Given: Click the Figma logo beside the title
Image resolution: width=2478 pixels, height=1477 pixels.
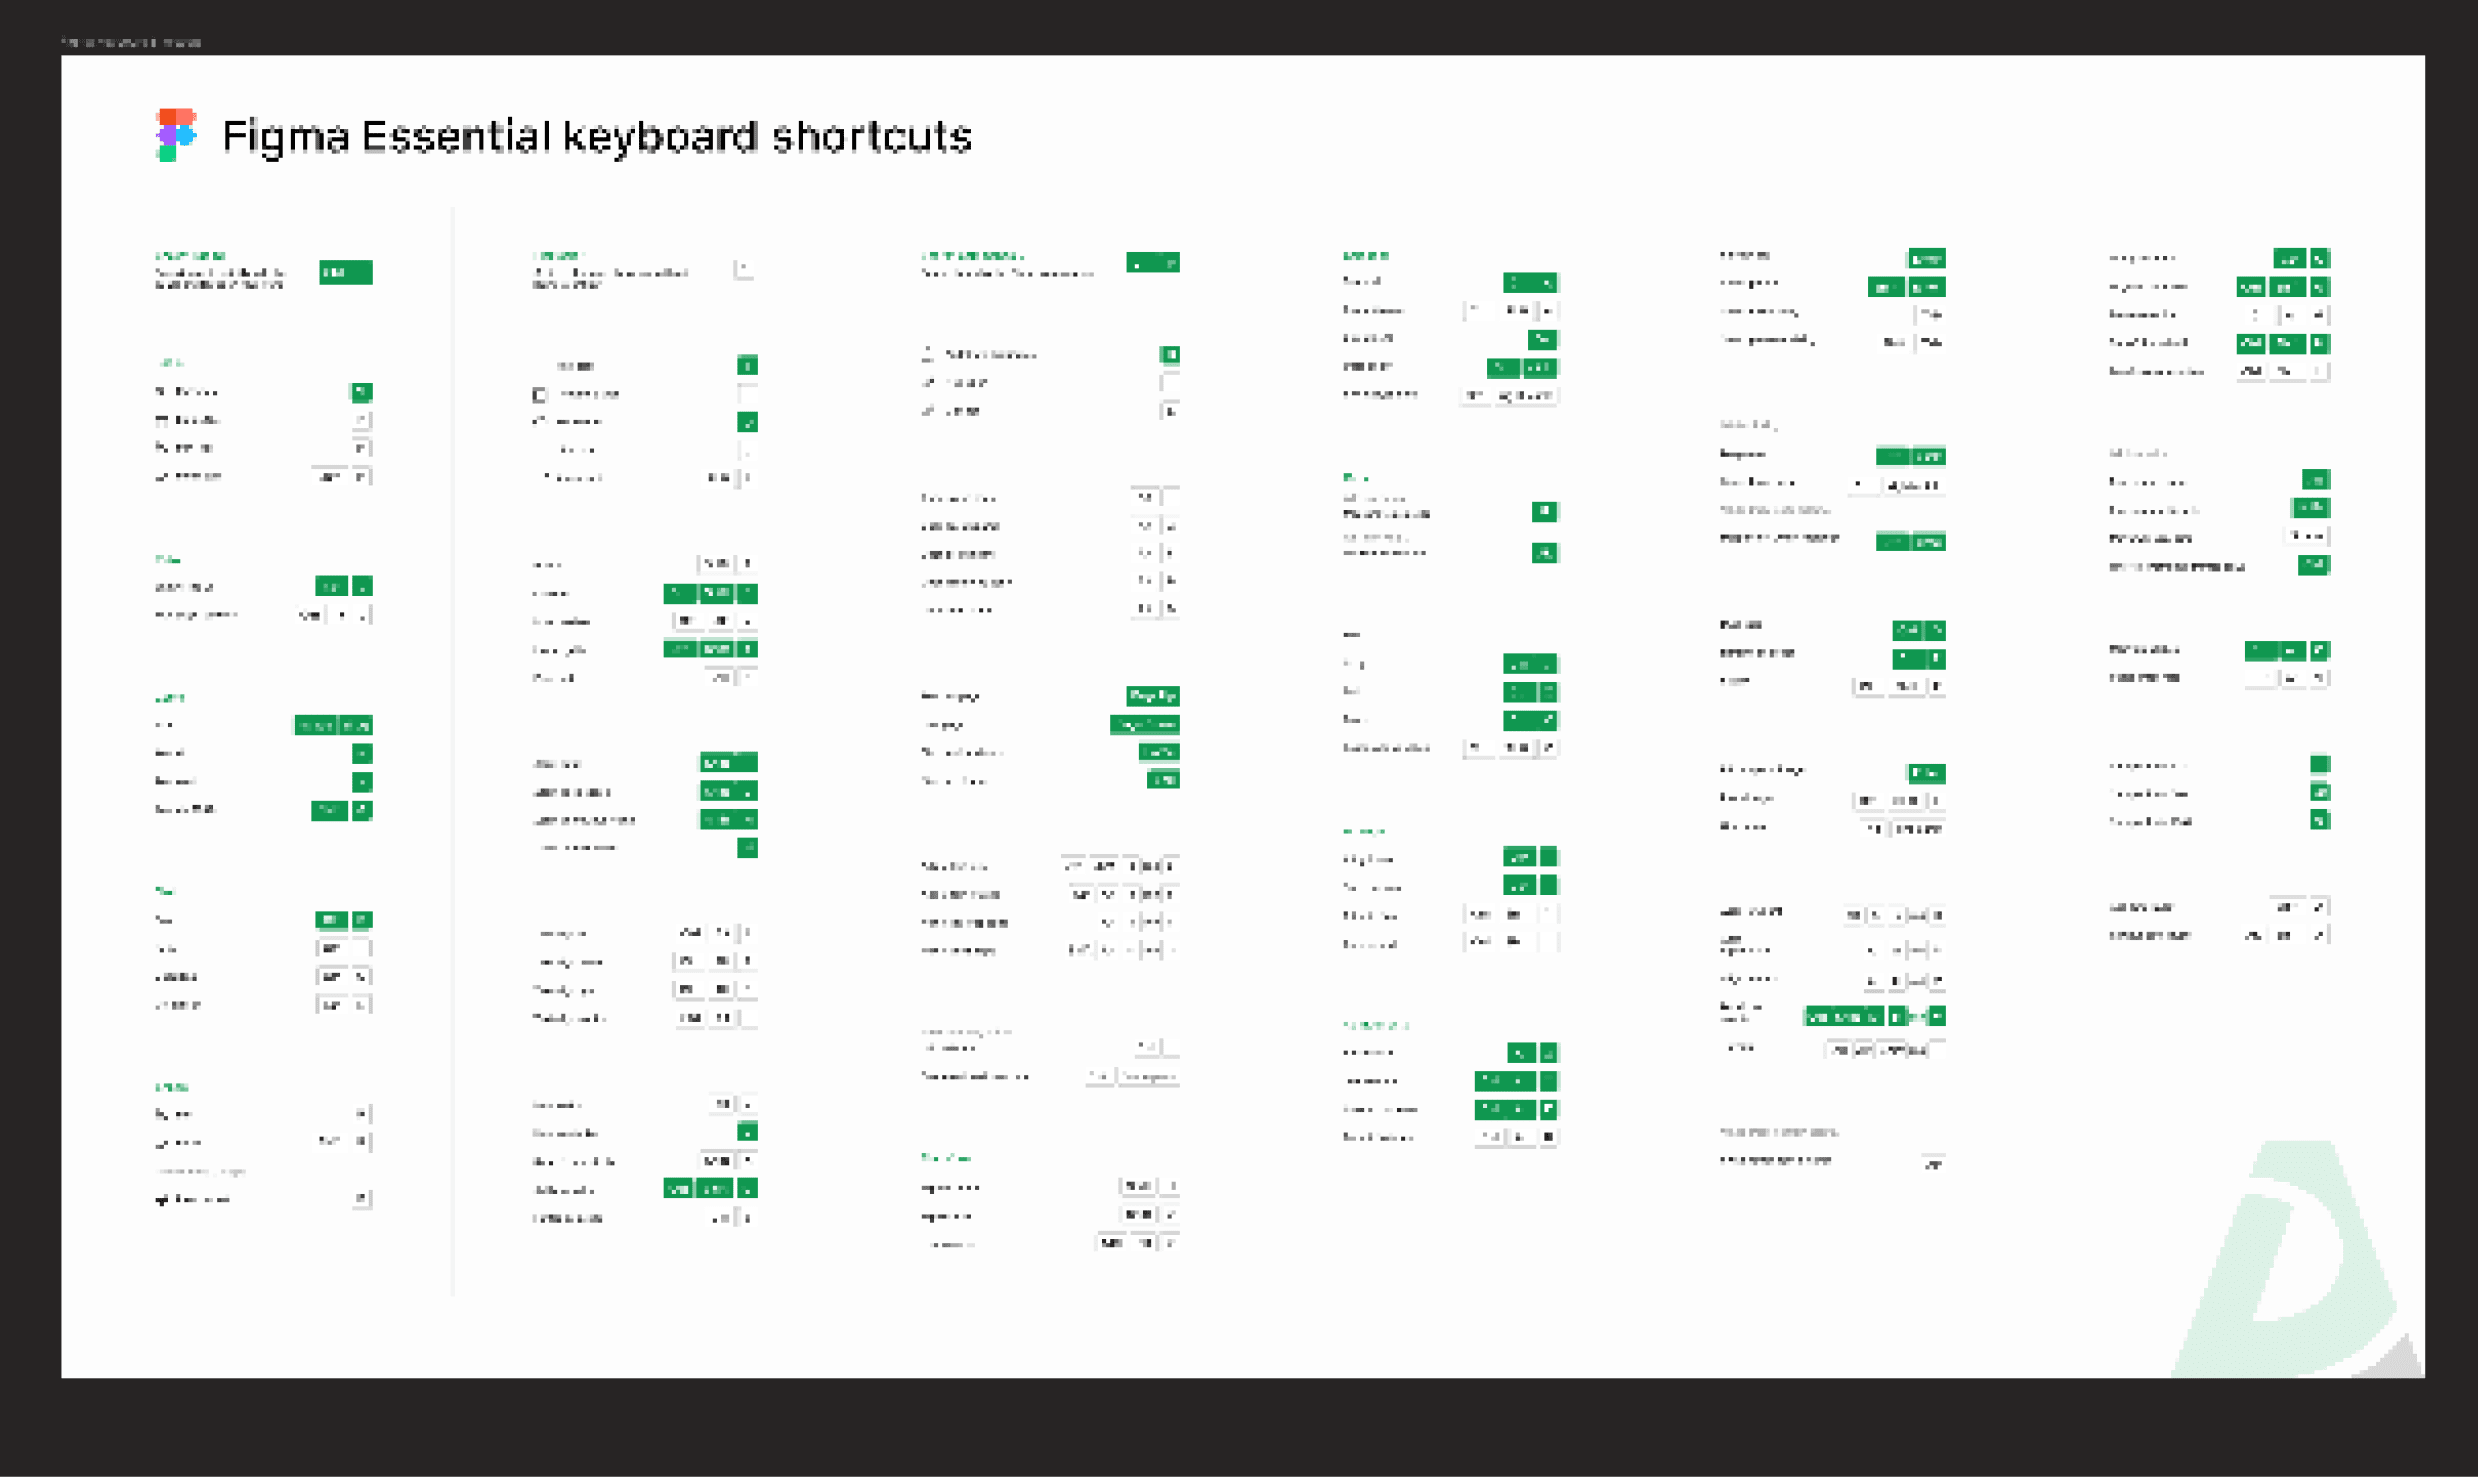Looking at the screenshot, I should [x=176, y=135].
